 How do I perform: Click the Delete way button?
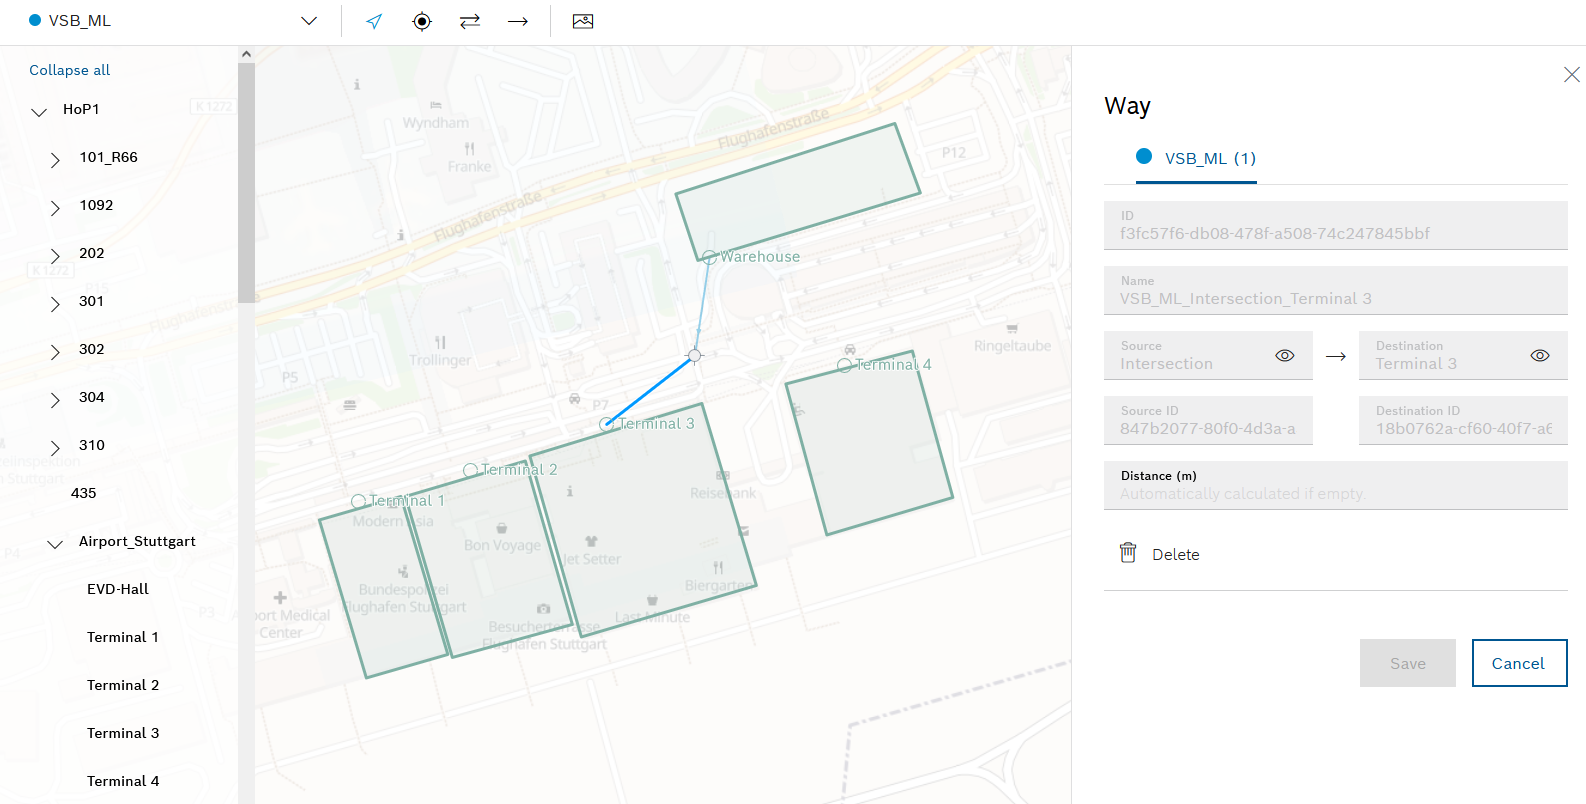click(1160, 554)
